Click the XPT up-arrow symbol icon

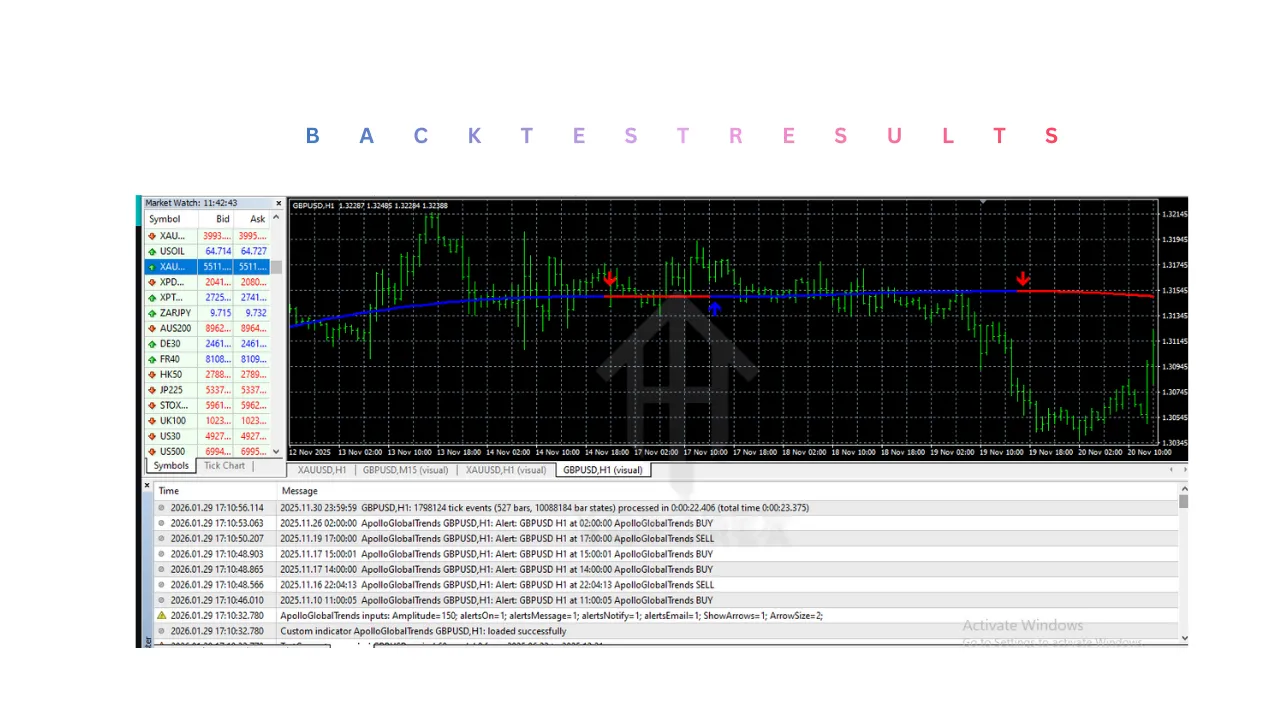(x=151, y=298)
